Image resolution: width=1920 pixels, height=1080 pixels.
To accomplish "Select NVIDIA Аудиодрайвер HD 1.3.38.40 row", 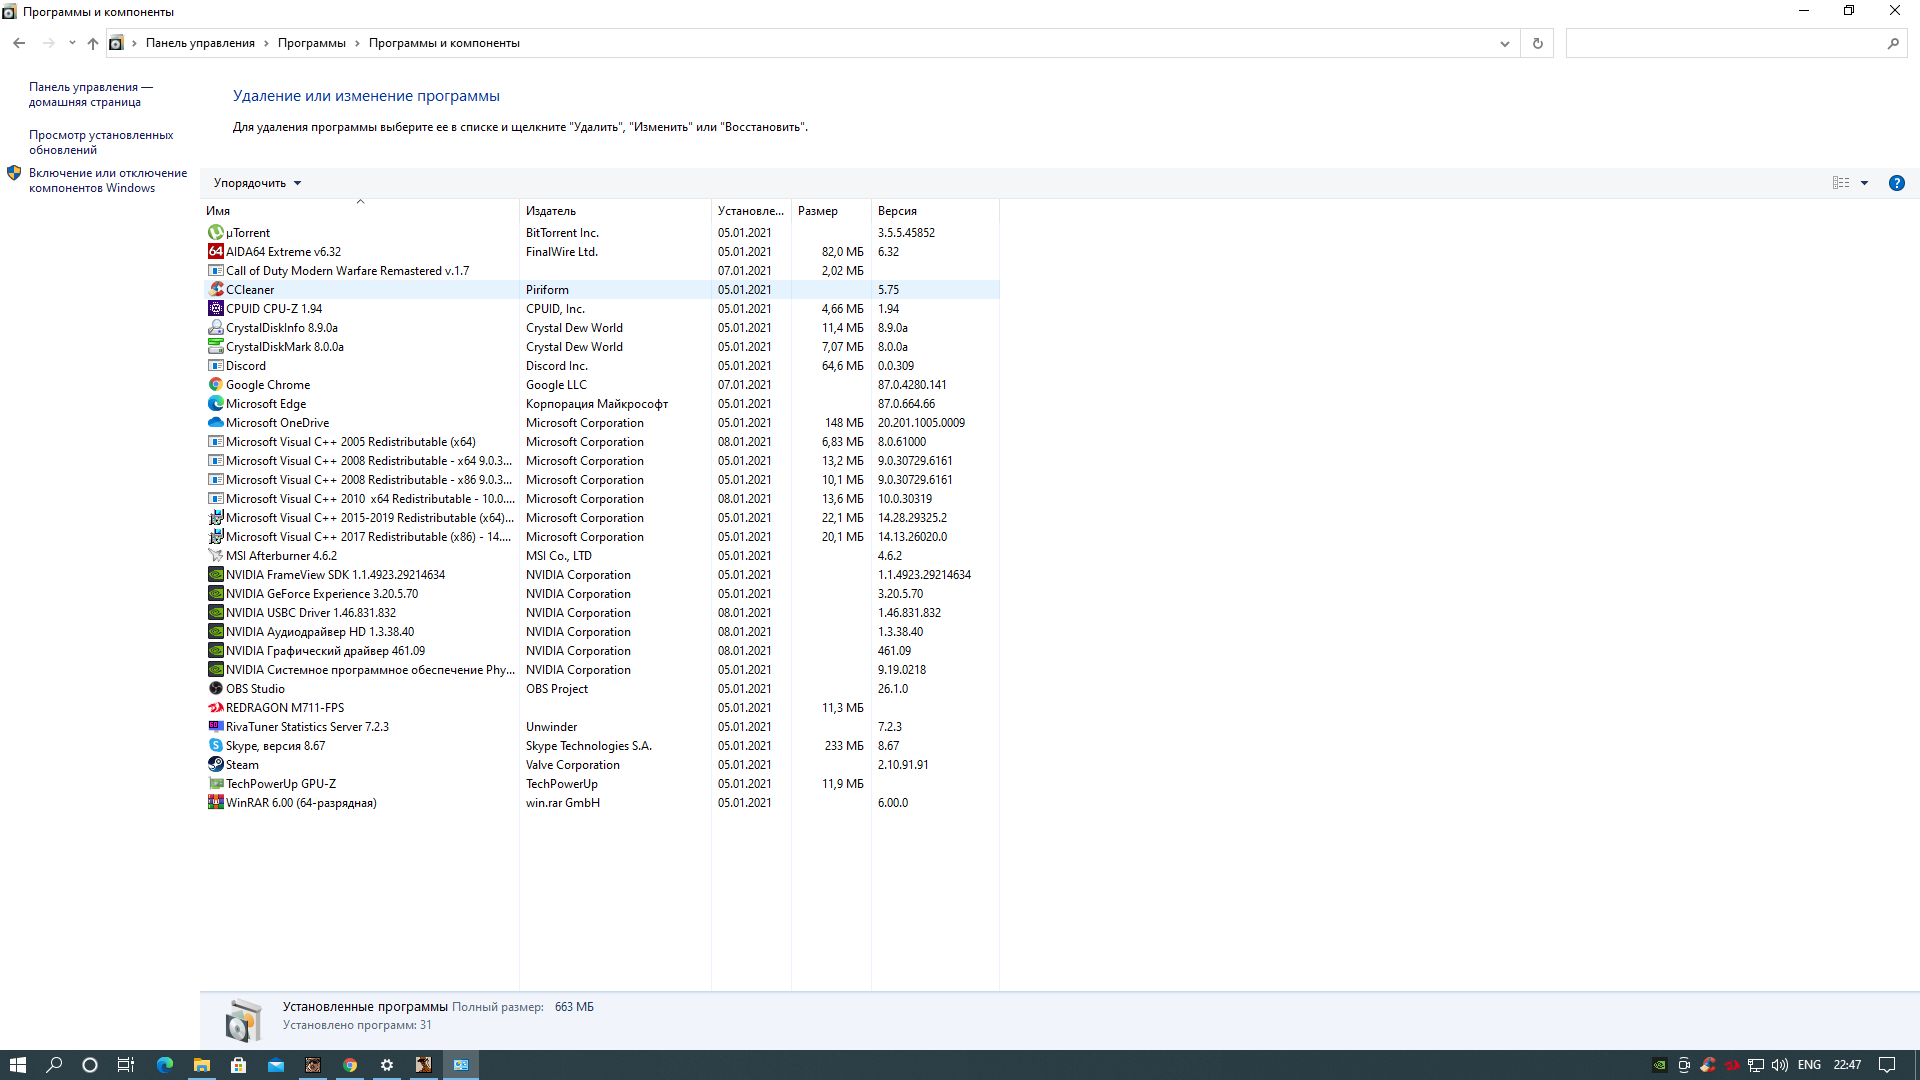I will point(601,632).
